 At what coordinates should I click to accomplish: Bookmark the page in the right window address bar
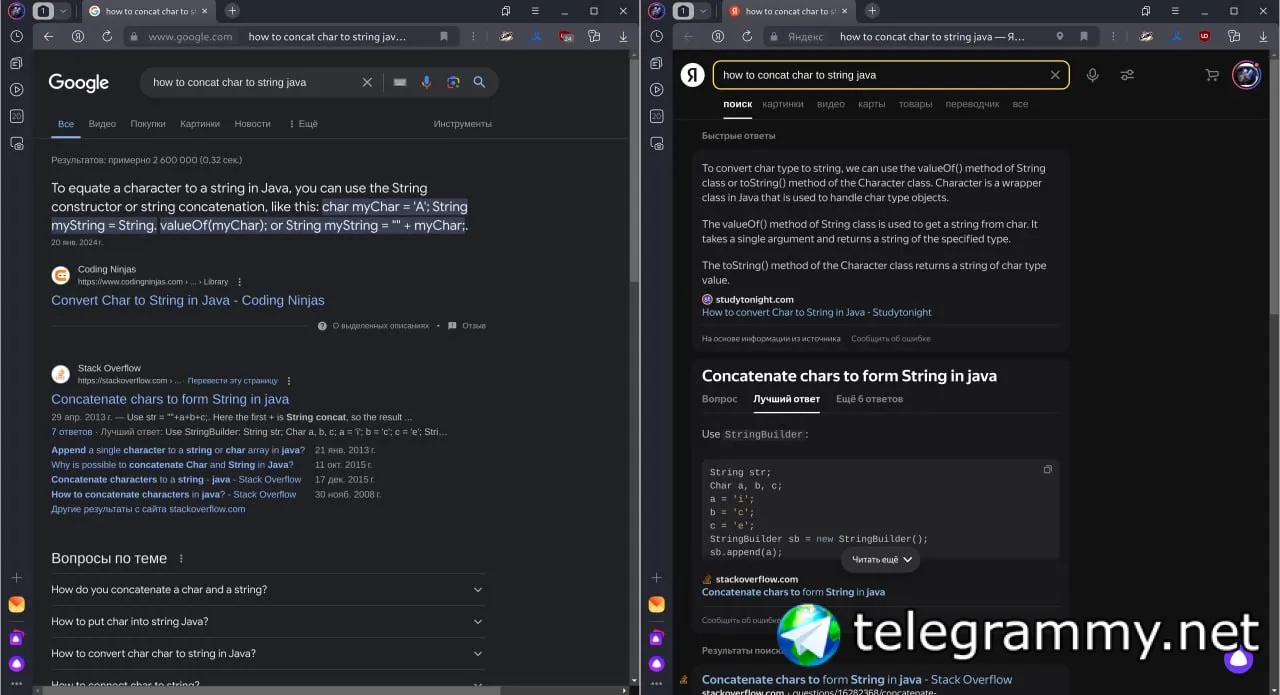coord(1086,36)
